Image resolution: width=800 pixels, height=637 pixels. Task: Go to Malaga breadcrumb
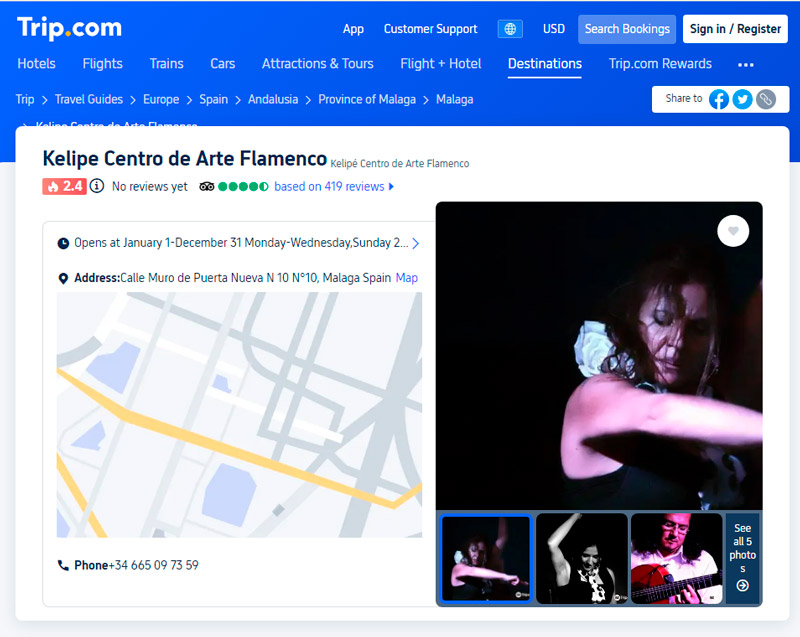tap(455, 99)
